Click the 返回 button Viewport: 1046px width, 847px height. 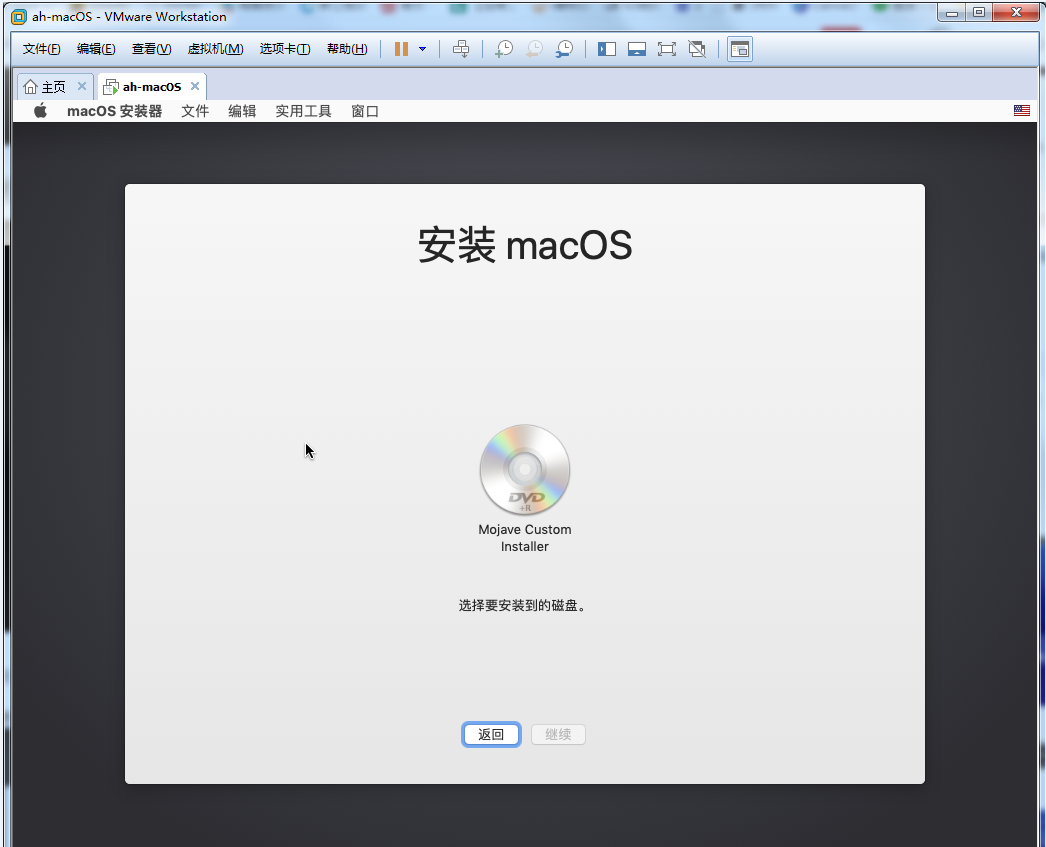tap(491, 735)
